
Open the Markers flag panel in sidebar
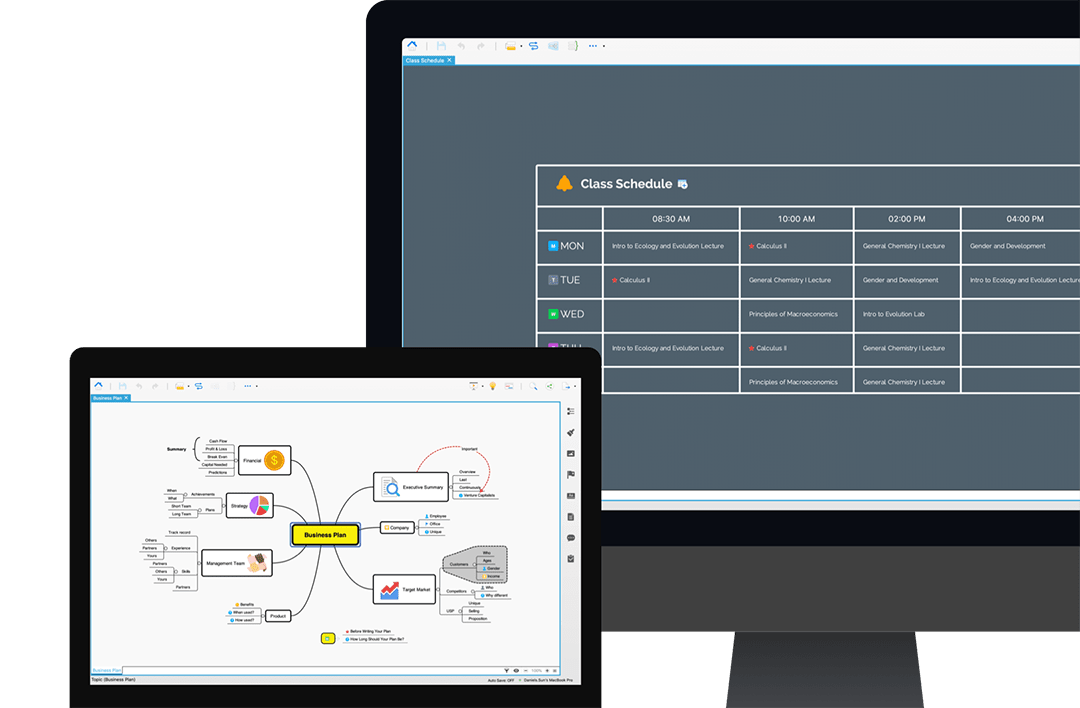pos(570,475)
